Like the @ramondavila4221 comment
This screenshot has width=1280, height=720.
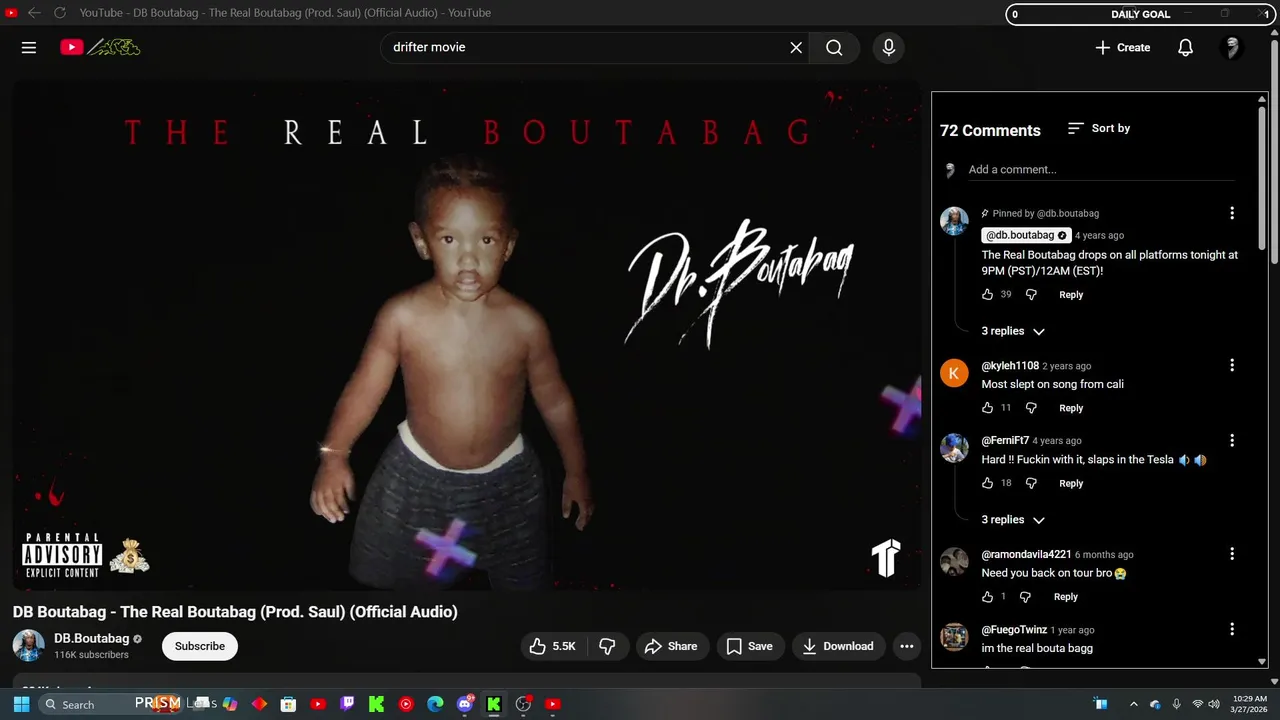coord(987,597)
